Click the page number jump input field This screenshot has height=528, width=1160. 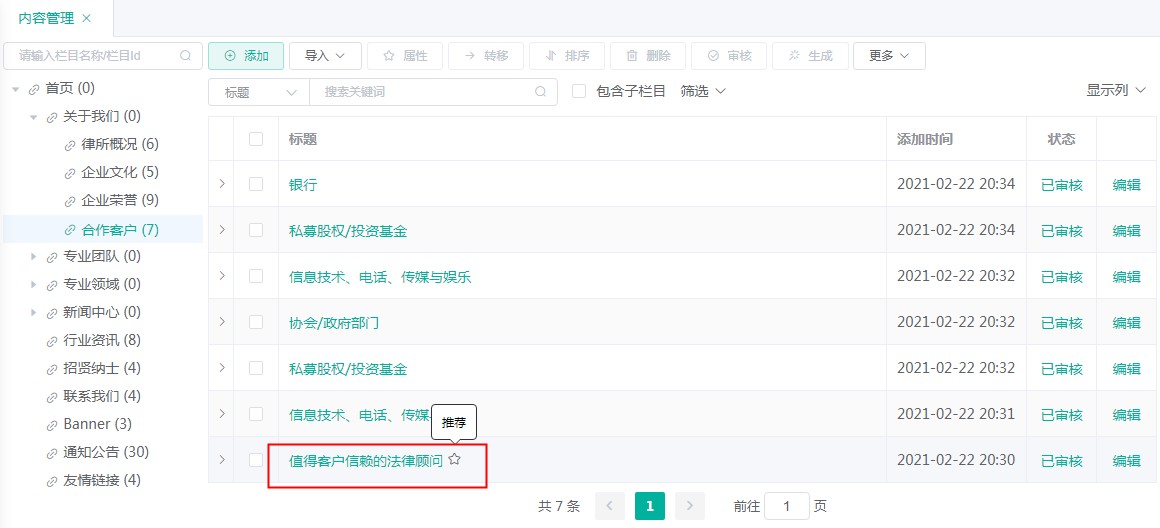pyautogui.click(x=786, y=506)
